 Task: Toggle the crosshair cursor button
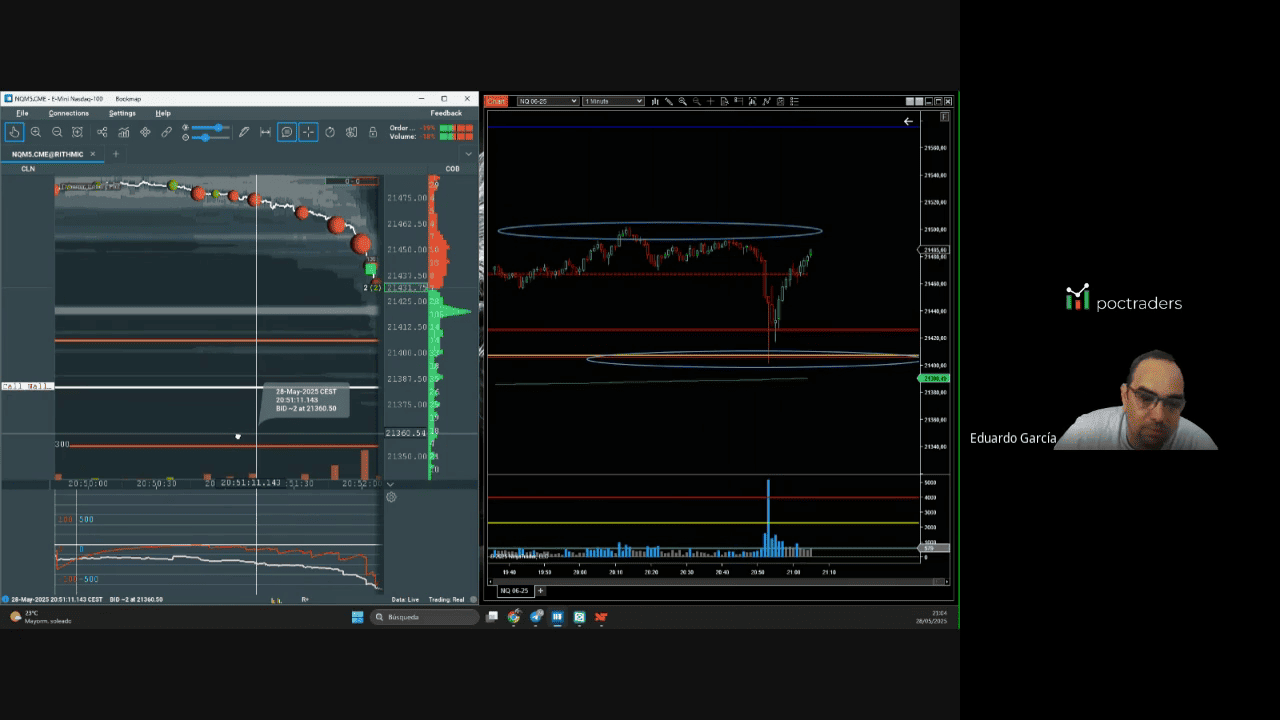tap(308, 132)
